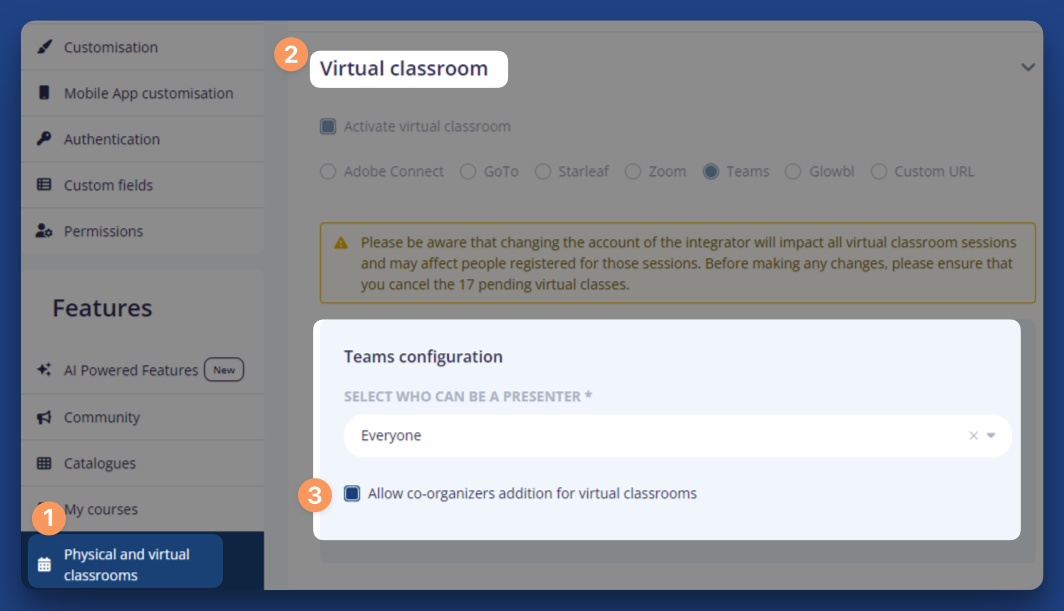Open the presenter selection dropdown arrow
This screenshot has width=1064, height=611.
(x=991, y=436)
